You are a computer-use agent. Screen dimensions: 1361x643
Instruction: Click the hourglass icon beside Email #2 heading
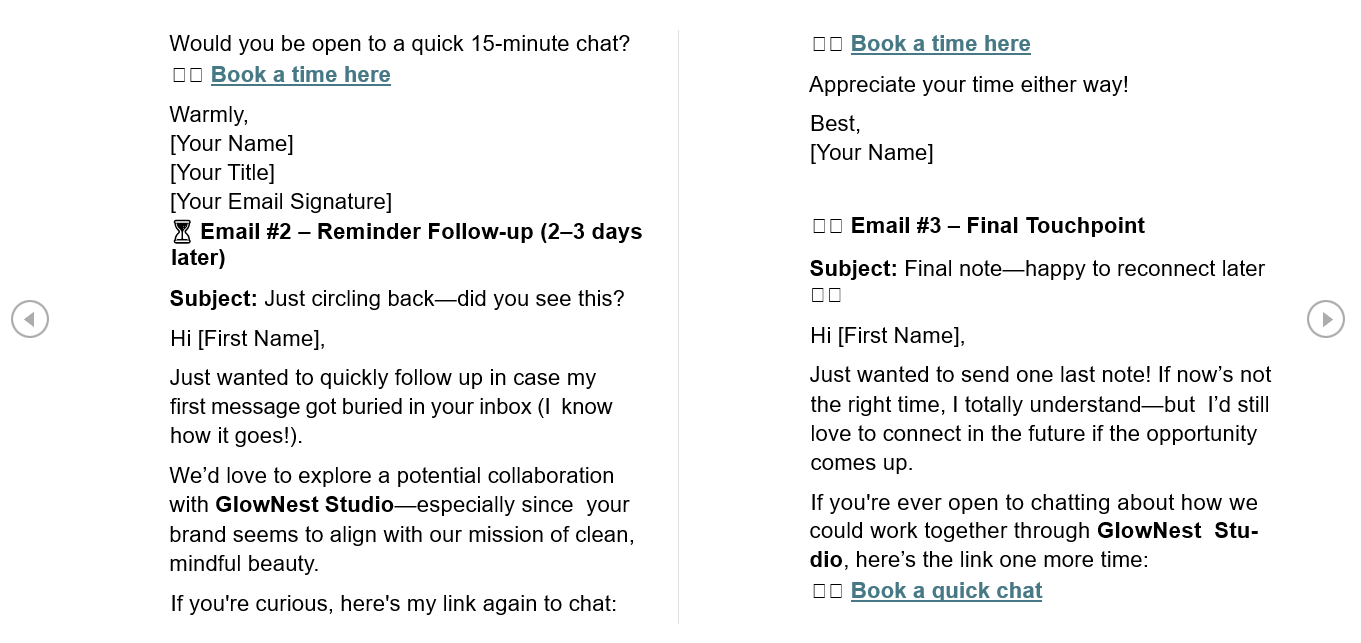[x=182, y=232]
